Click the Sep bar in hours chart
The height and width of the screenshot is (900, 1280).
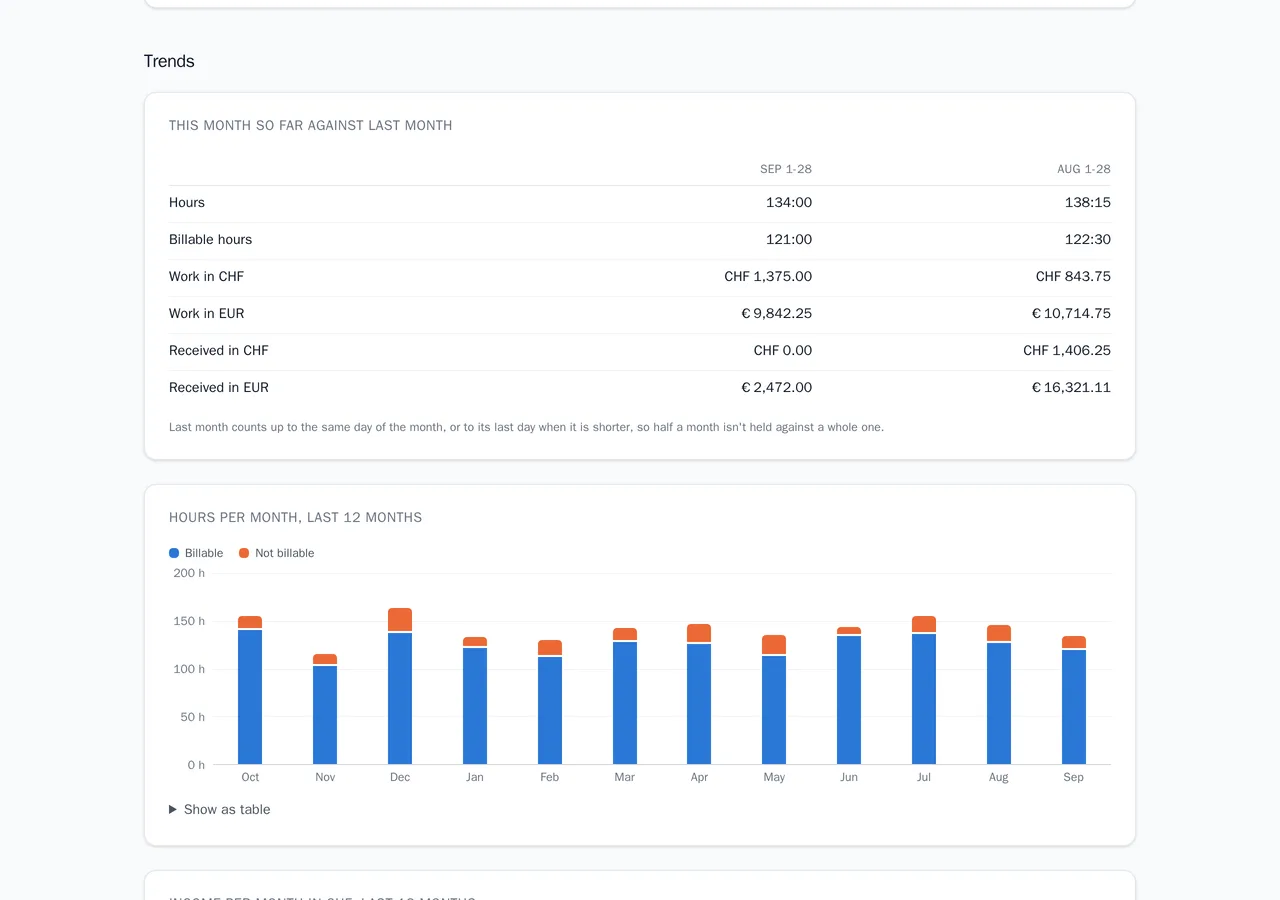[x=1074, y=700]
